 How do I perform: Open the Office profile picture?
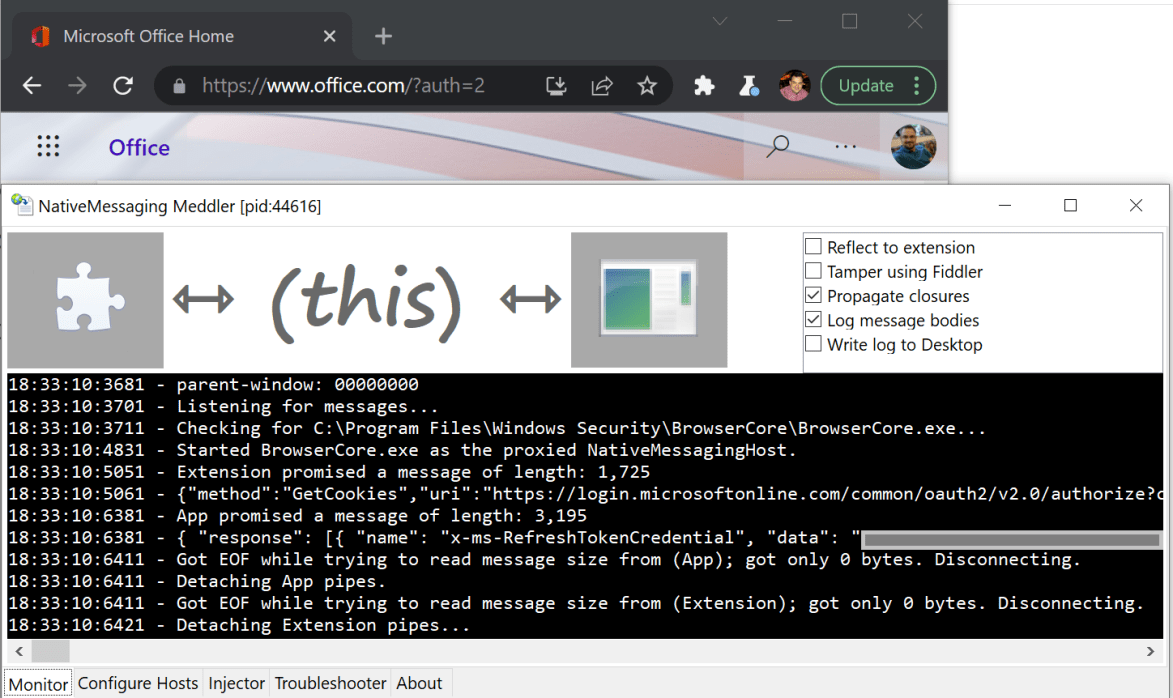(x=912, y=146)
